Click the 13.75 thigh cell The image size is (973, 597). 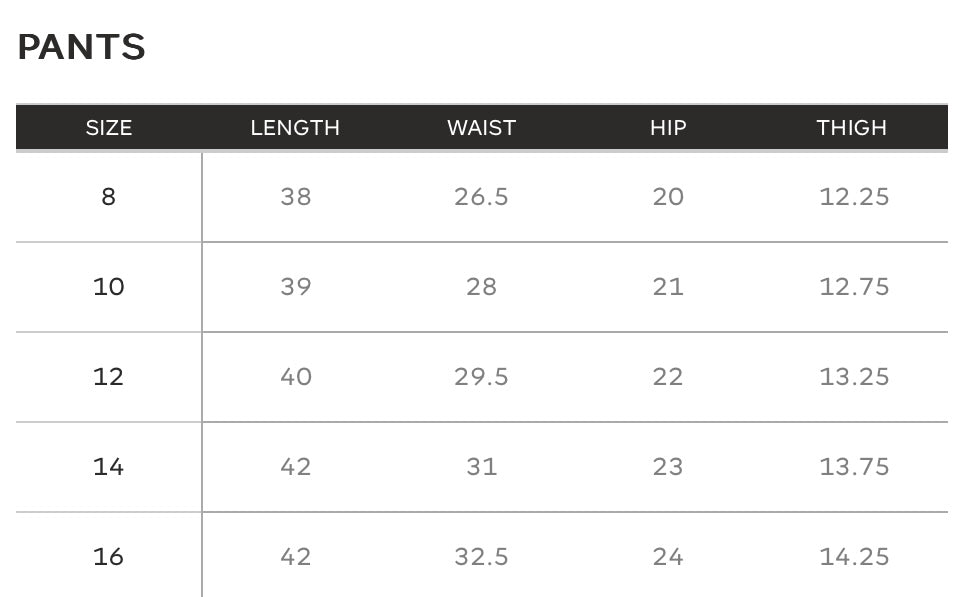tap(854, 467)
